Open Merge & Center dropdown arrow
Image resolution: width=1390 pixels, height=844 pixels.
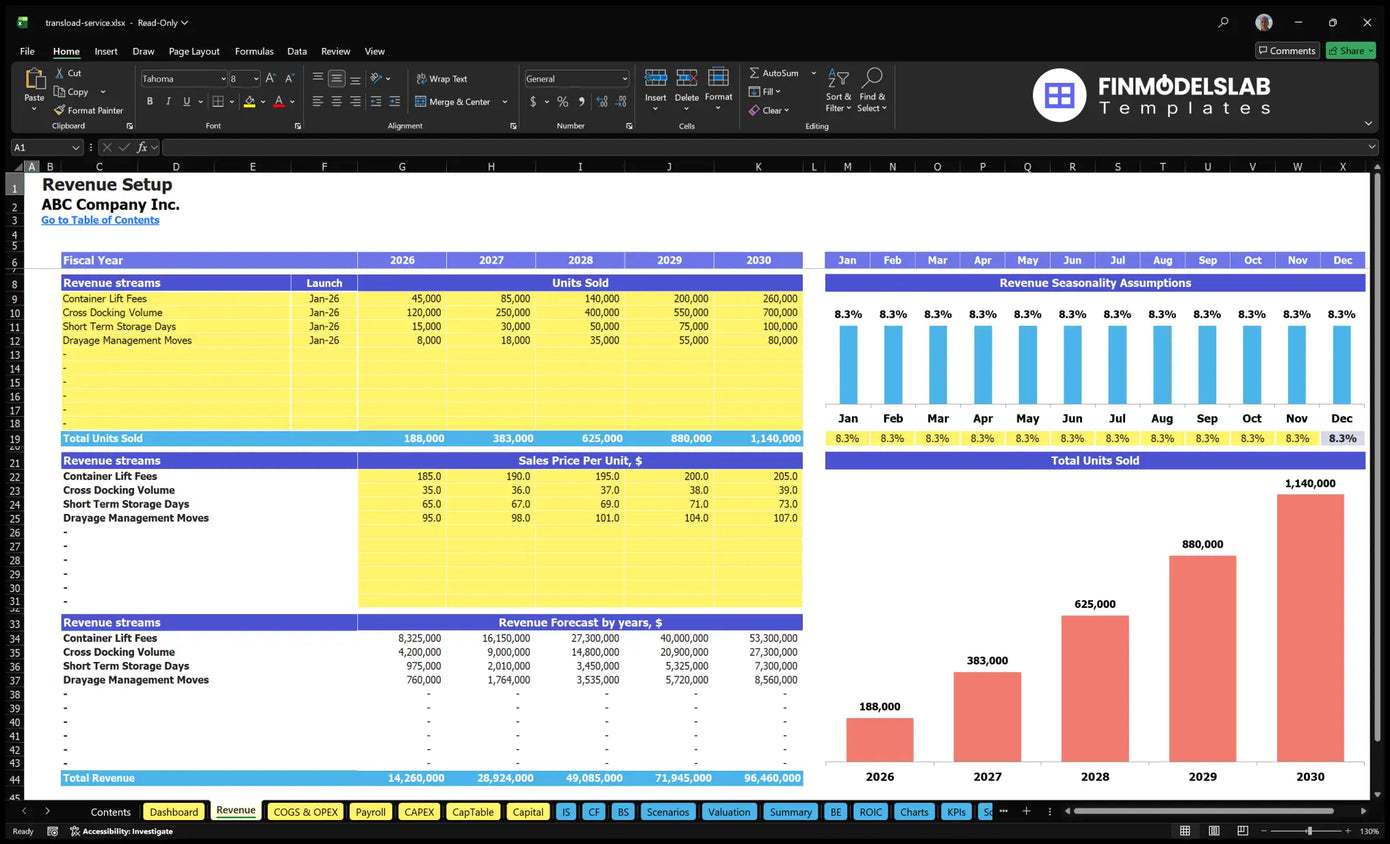click(505, 102)
